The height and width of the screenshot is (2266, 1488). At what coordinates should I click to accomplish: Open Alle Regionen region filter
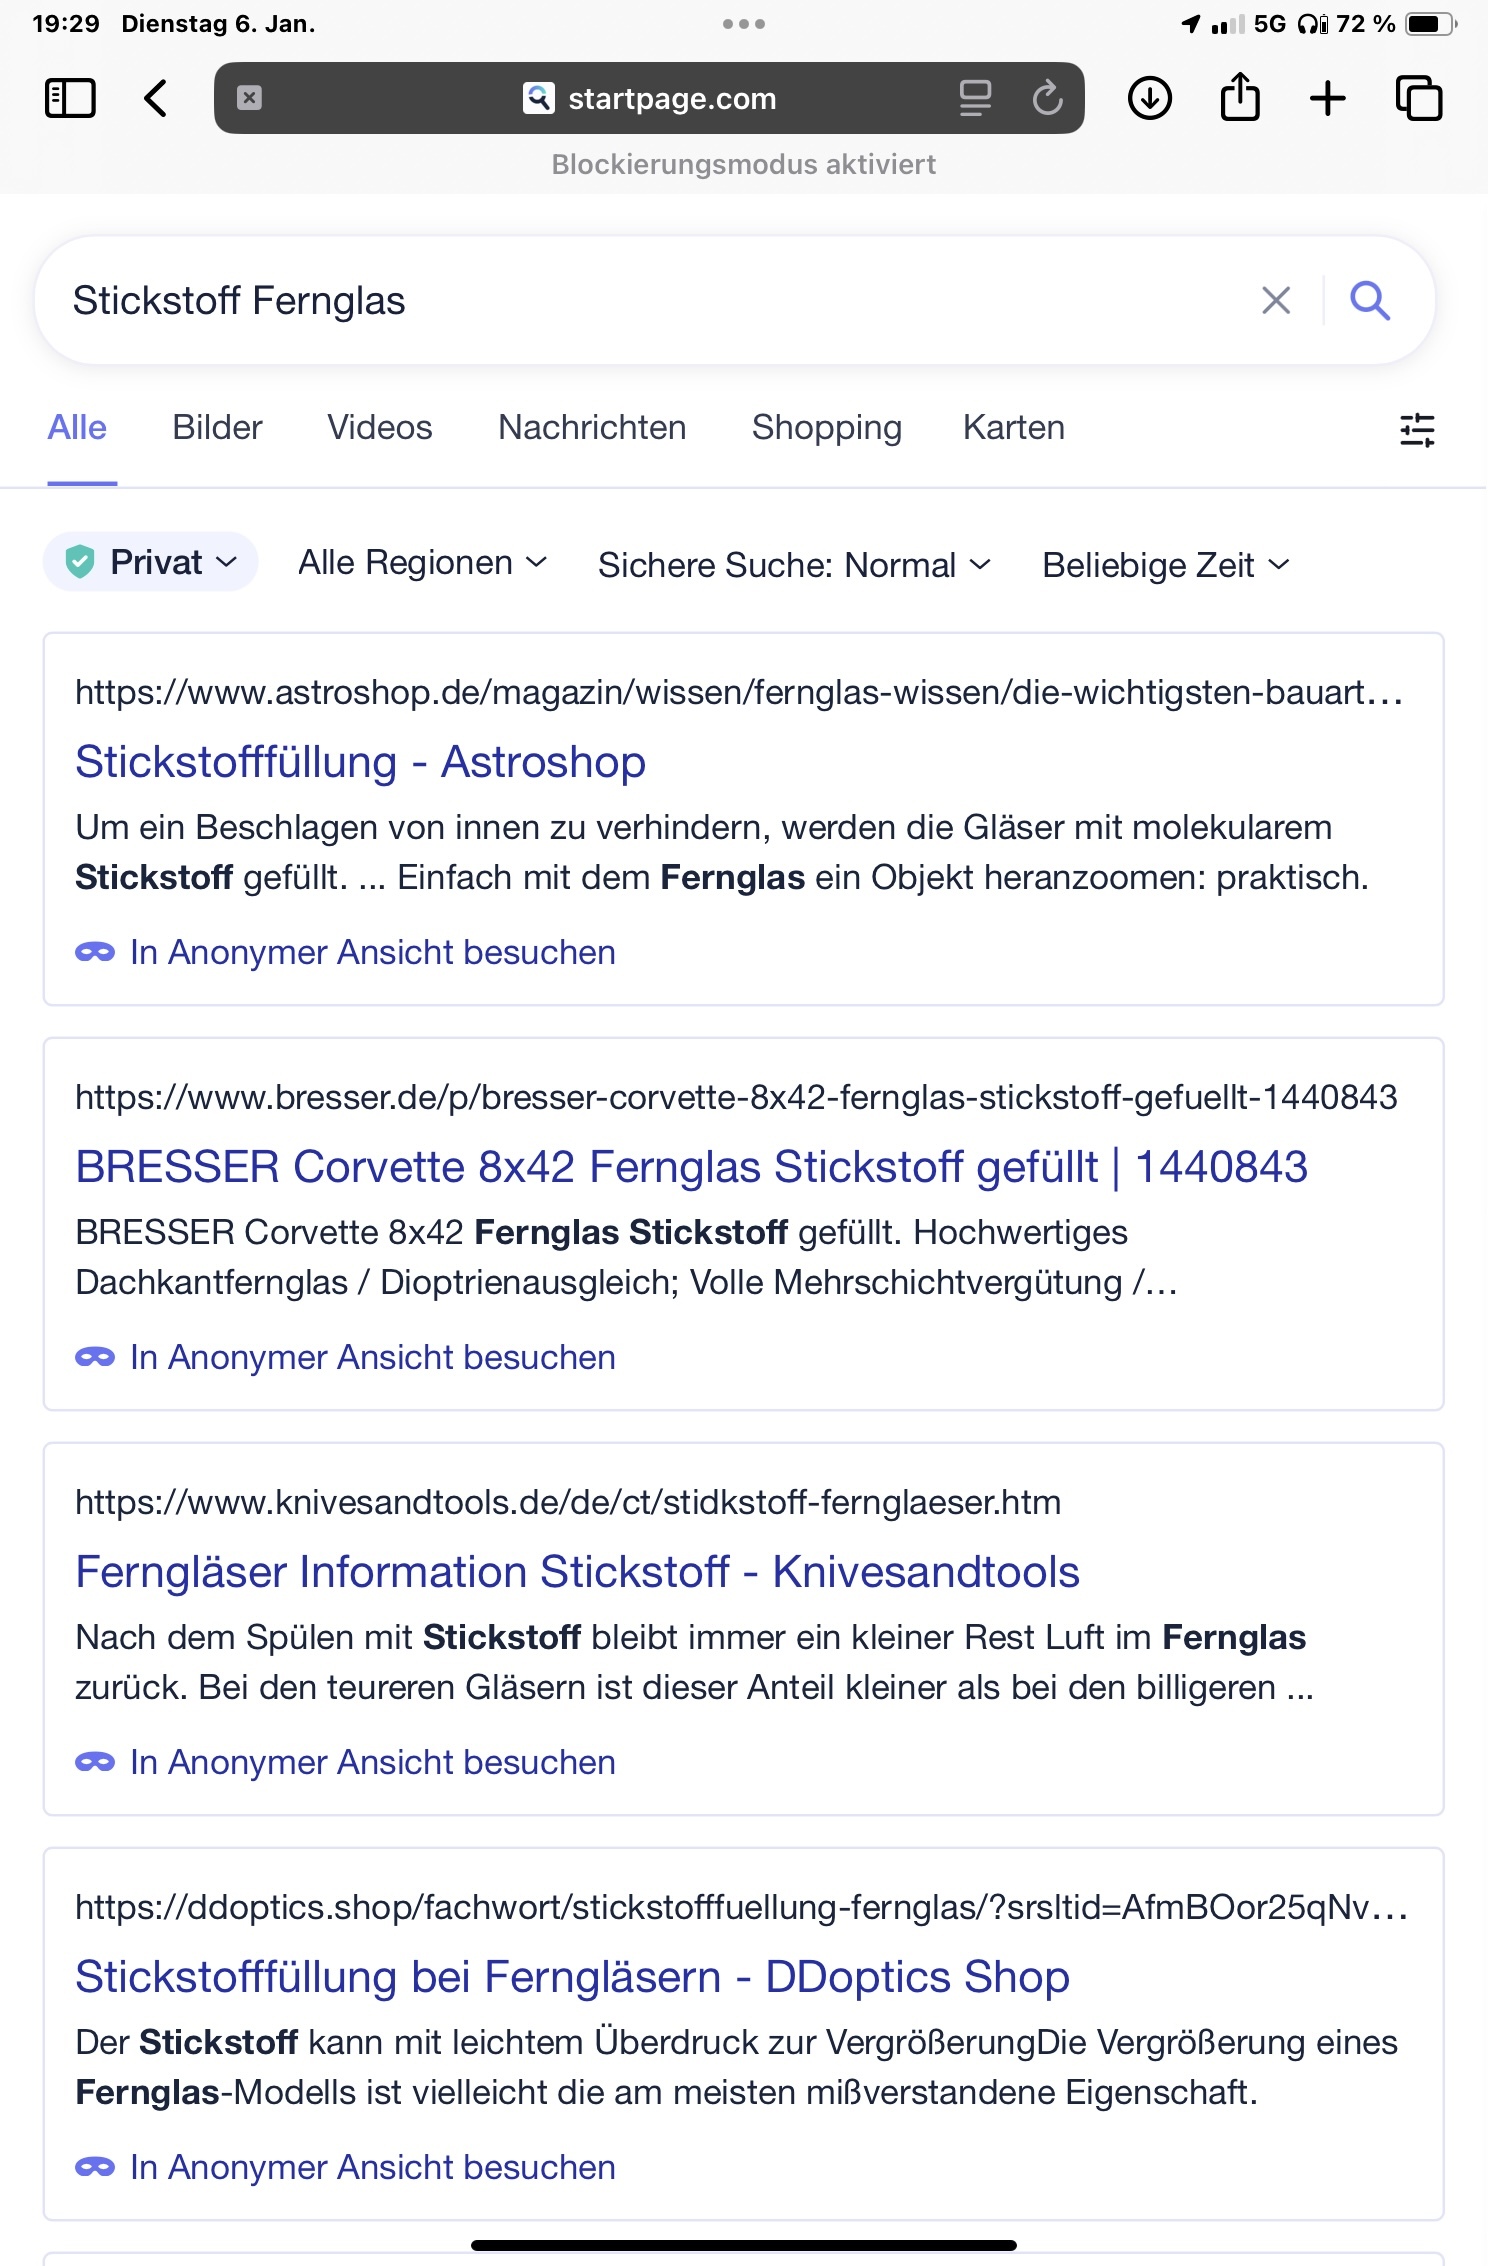423,563
